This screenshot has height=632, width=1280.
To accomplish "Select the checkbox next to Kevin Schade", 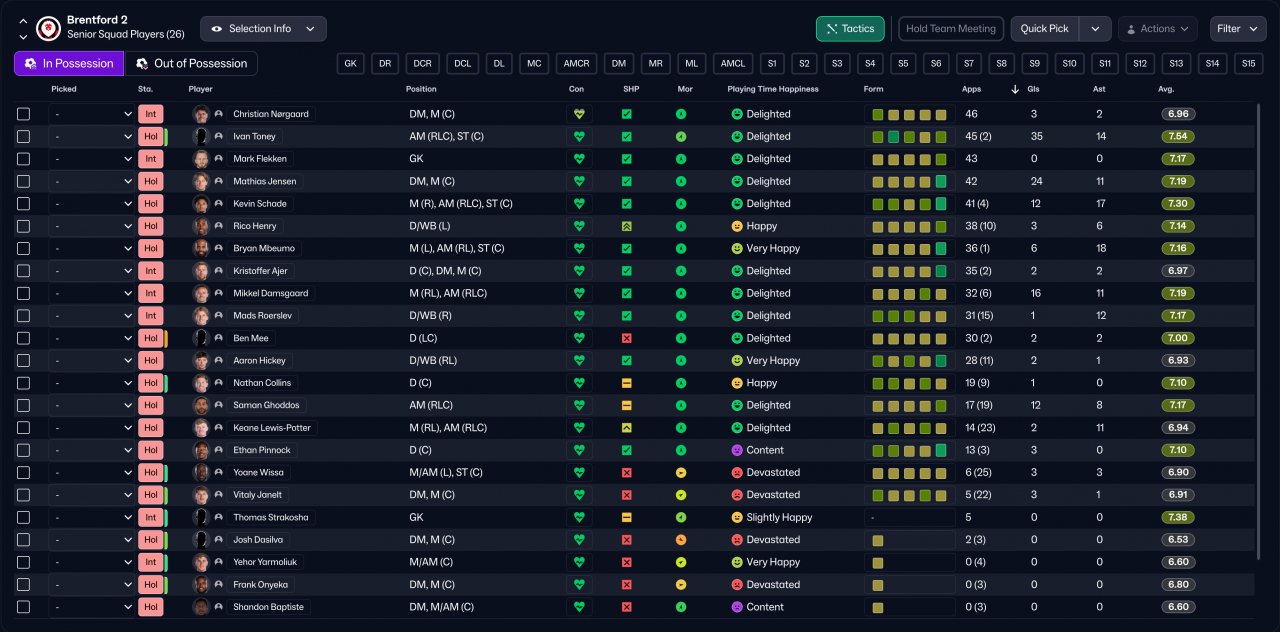I will (x=24, y=204).
